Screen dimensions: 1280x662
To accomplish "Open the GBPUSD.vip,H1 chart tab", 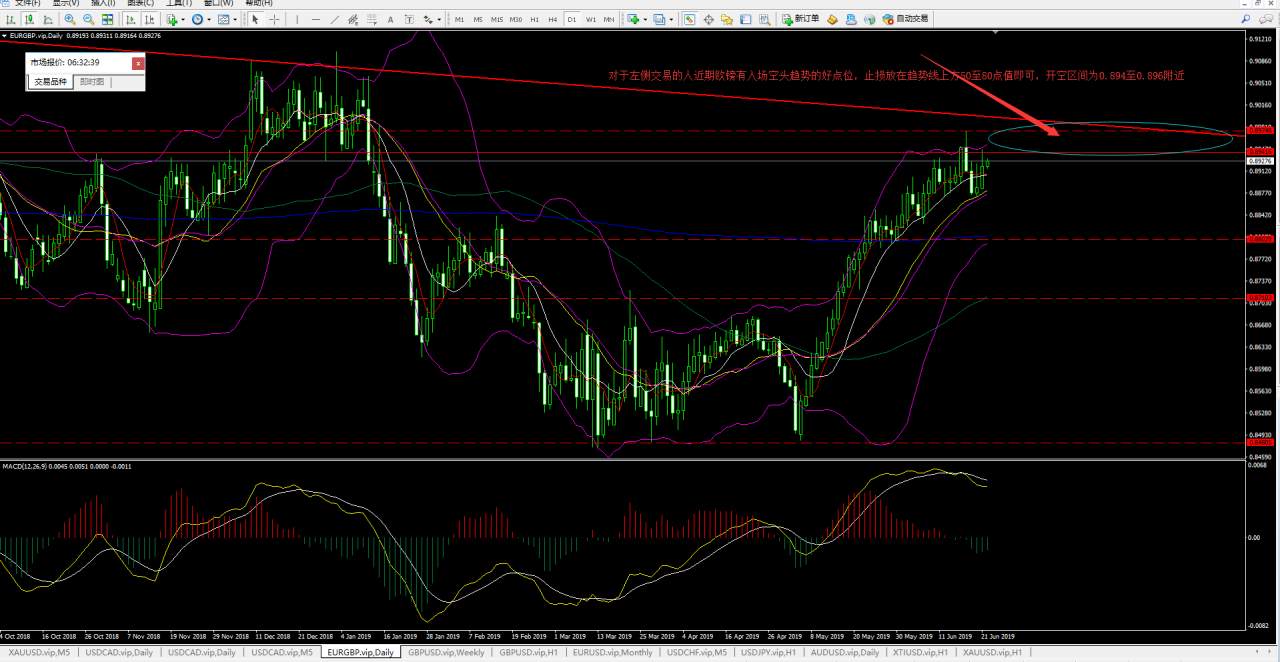I will [x=528, y=652].
